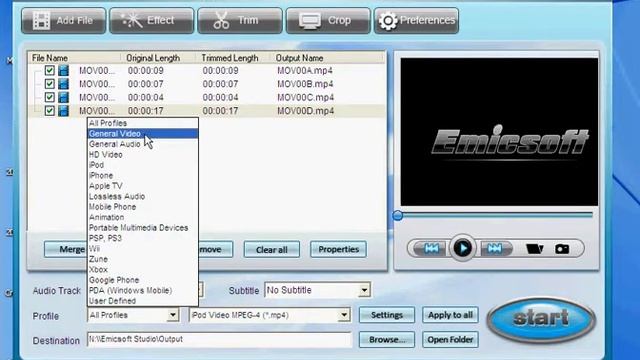Viewport: 640px width, 360px height.
Task: Select General Audio profile
Action: [x=143, y=144]
